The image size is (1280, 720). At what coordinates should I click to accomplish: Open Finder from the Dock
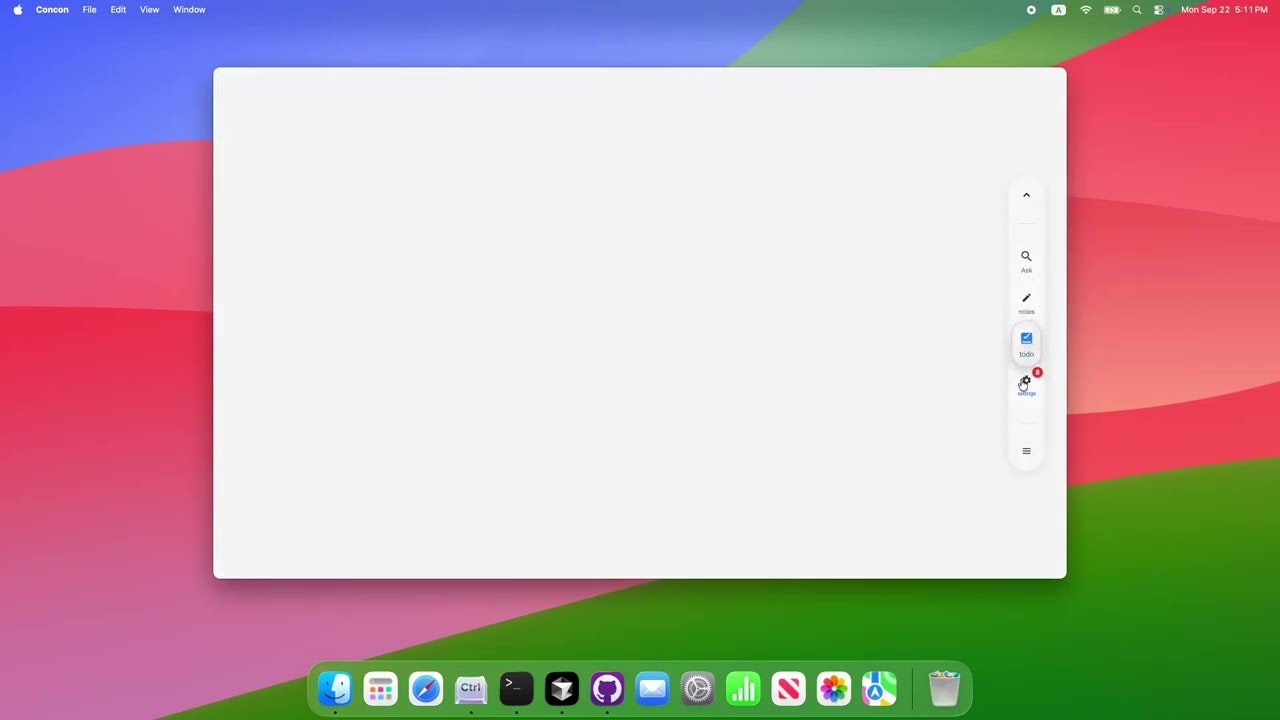pyautogui.click(x=335, y=688)
